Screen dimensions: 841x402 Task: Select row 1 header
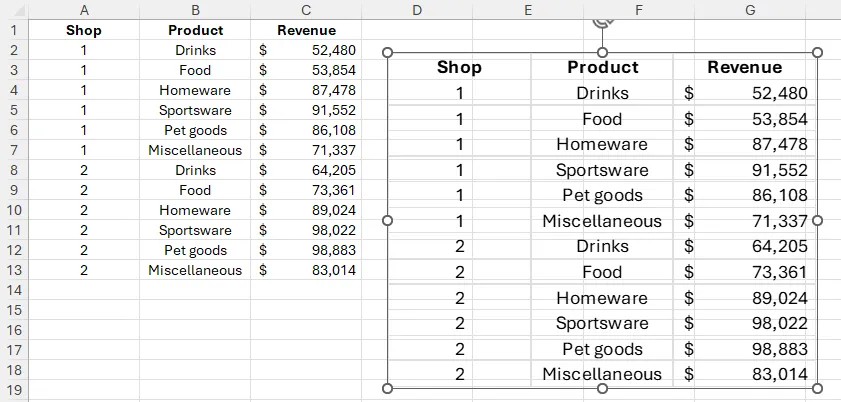pyautogui.click(x=14, y=30)
